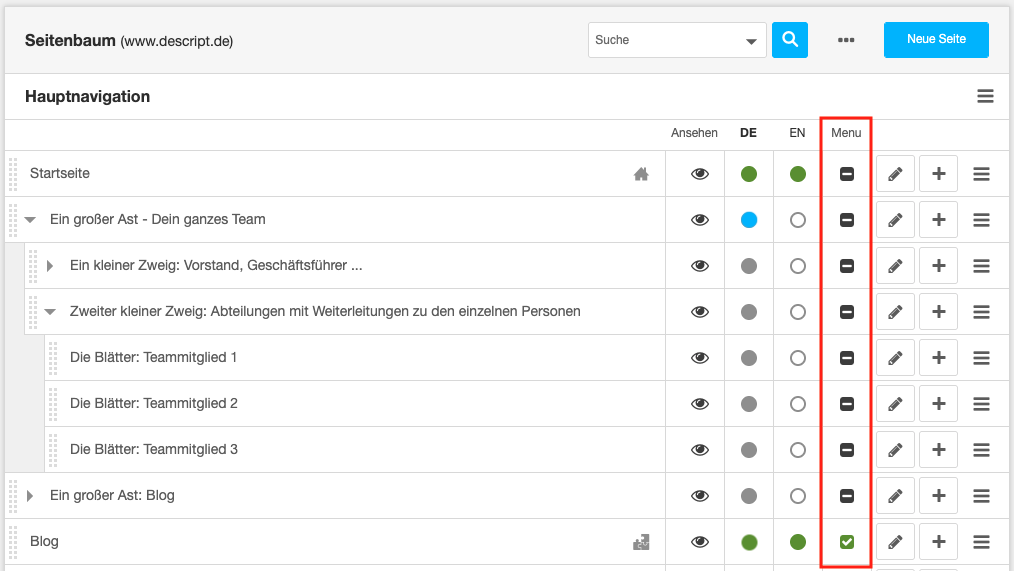Add page under 'Dein ganzes Team' row
Viewport: 1014px width, 571px height.
pyautogui.click(x=938, y=220)
